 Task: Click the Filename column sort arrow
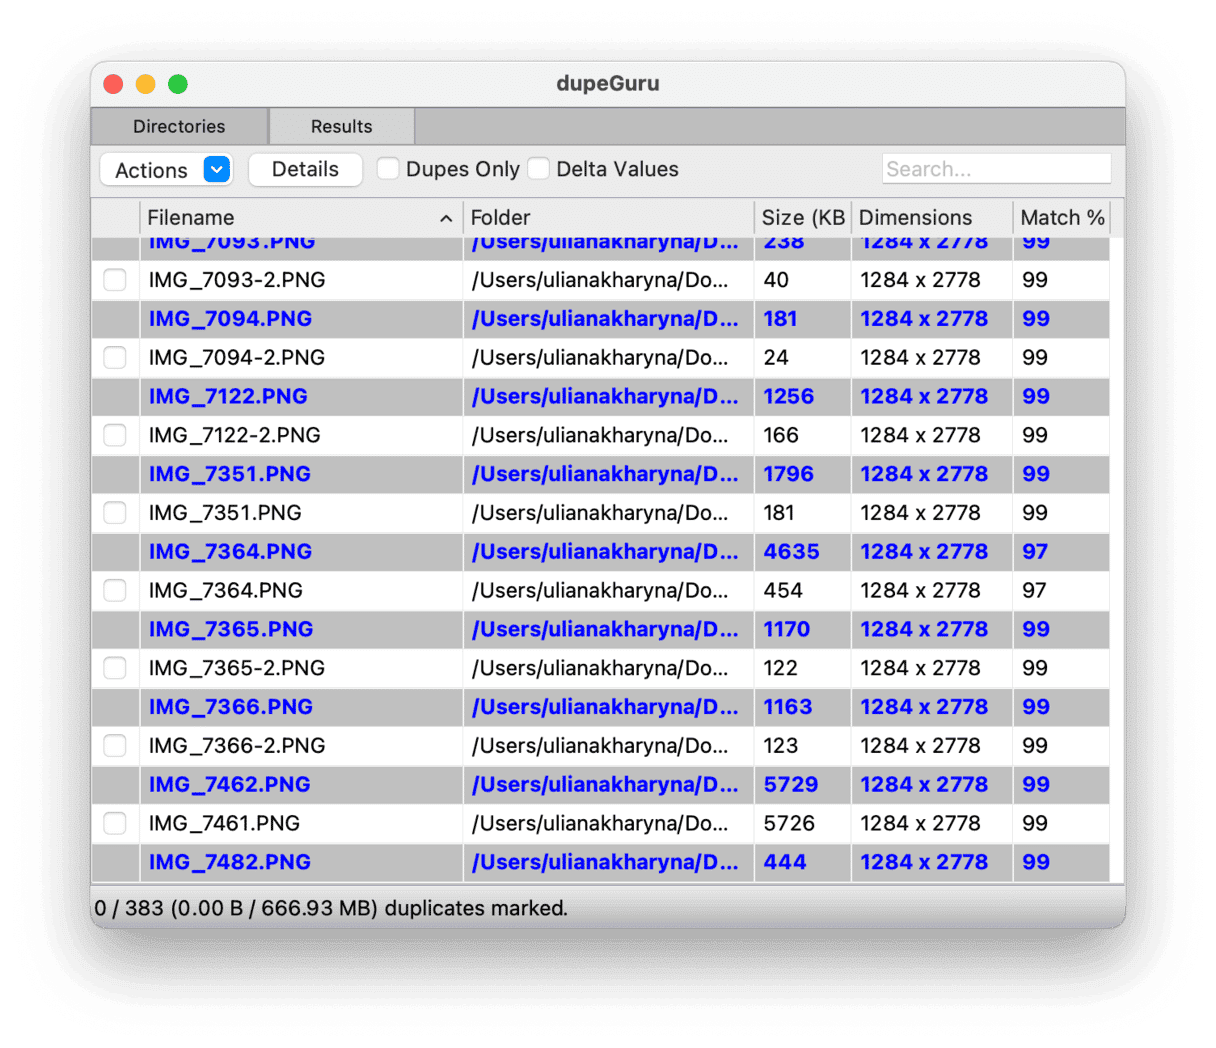click(446, 217)
